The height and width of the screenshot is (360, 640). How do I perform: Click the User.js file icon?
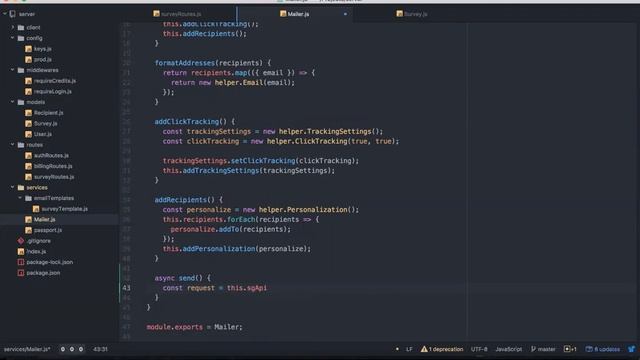tap(28, 134)
